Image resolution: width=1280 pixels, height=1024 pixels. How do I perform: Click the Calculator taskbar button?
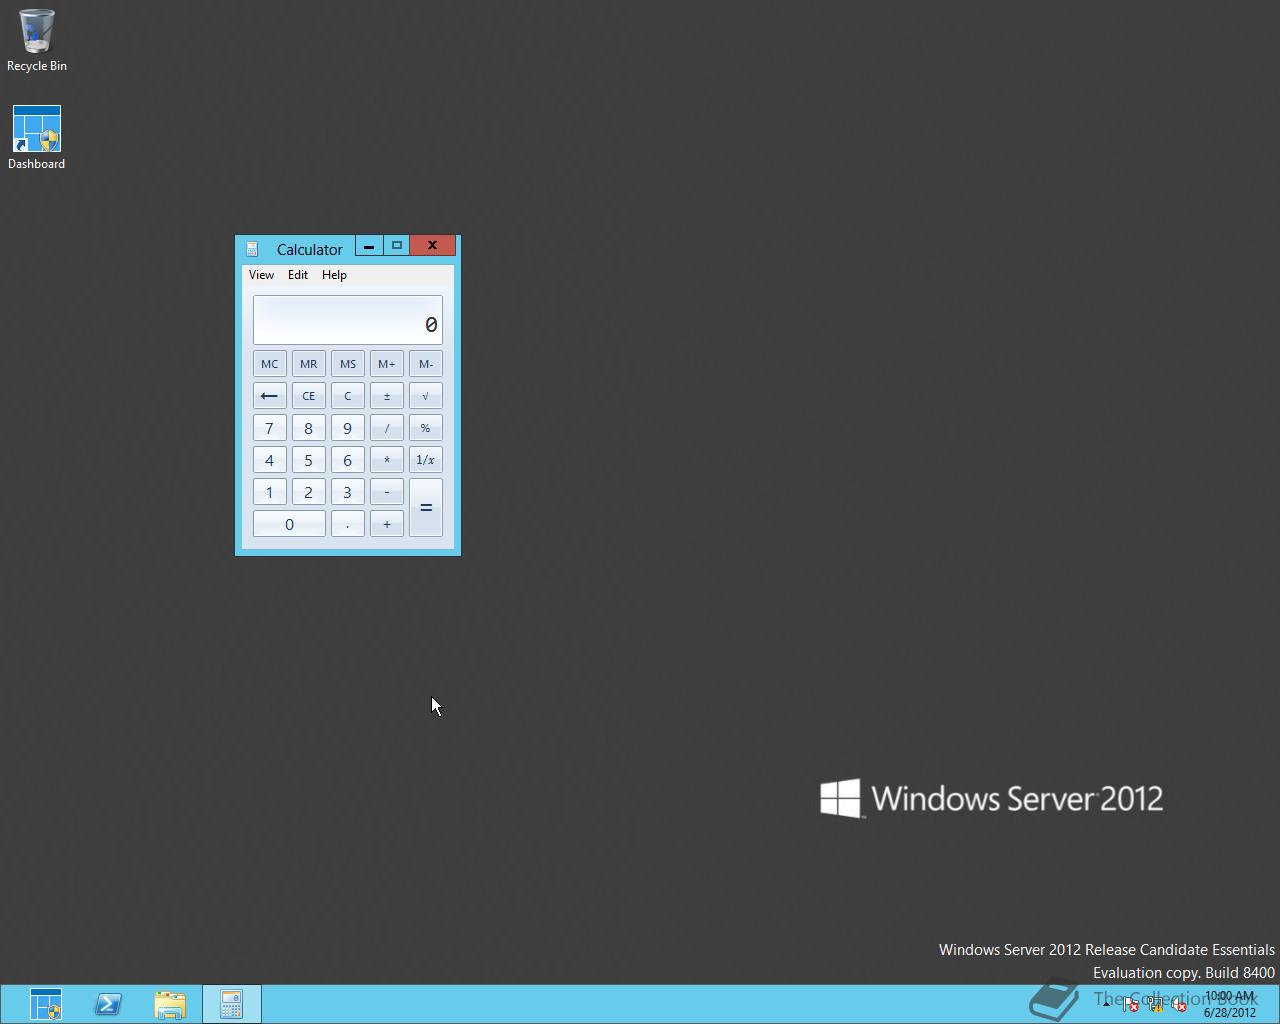pos(232,1004)
